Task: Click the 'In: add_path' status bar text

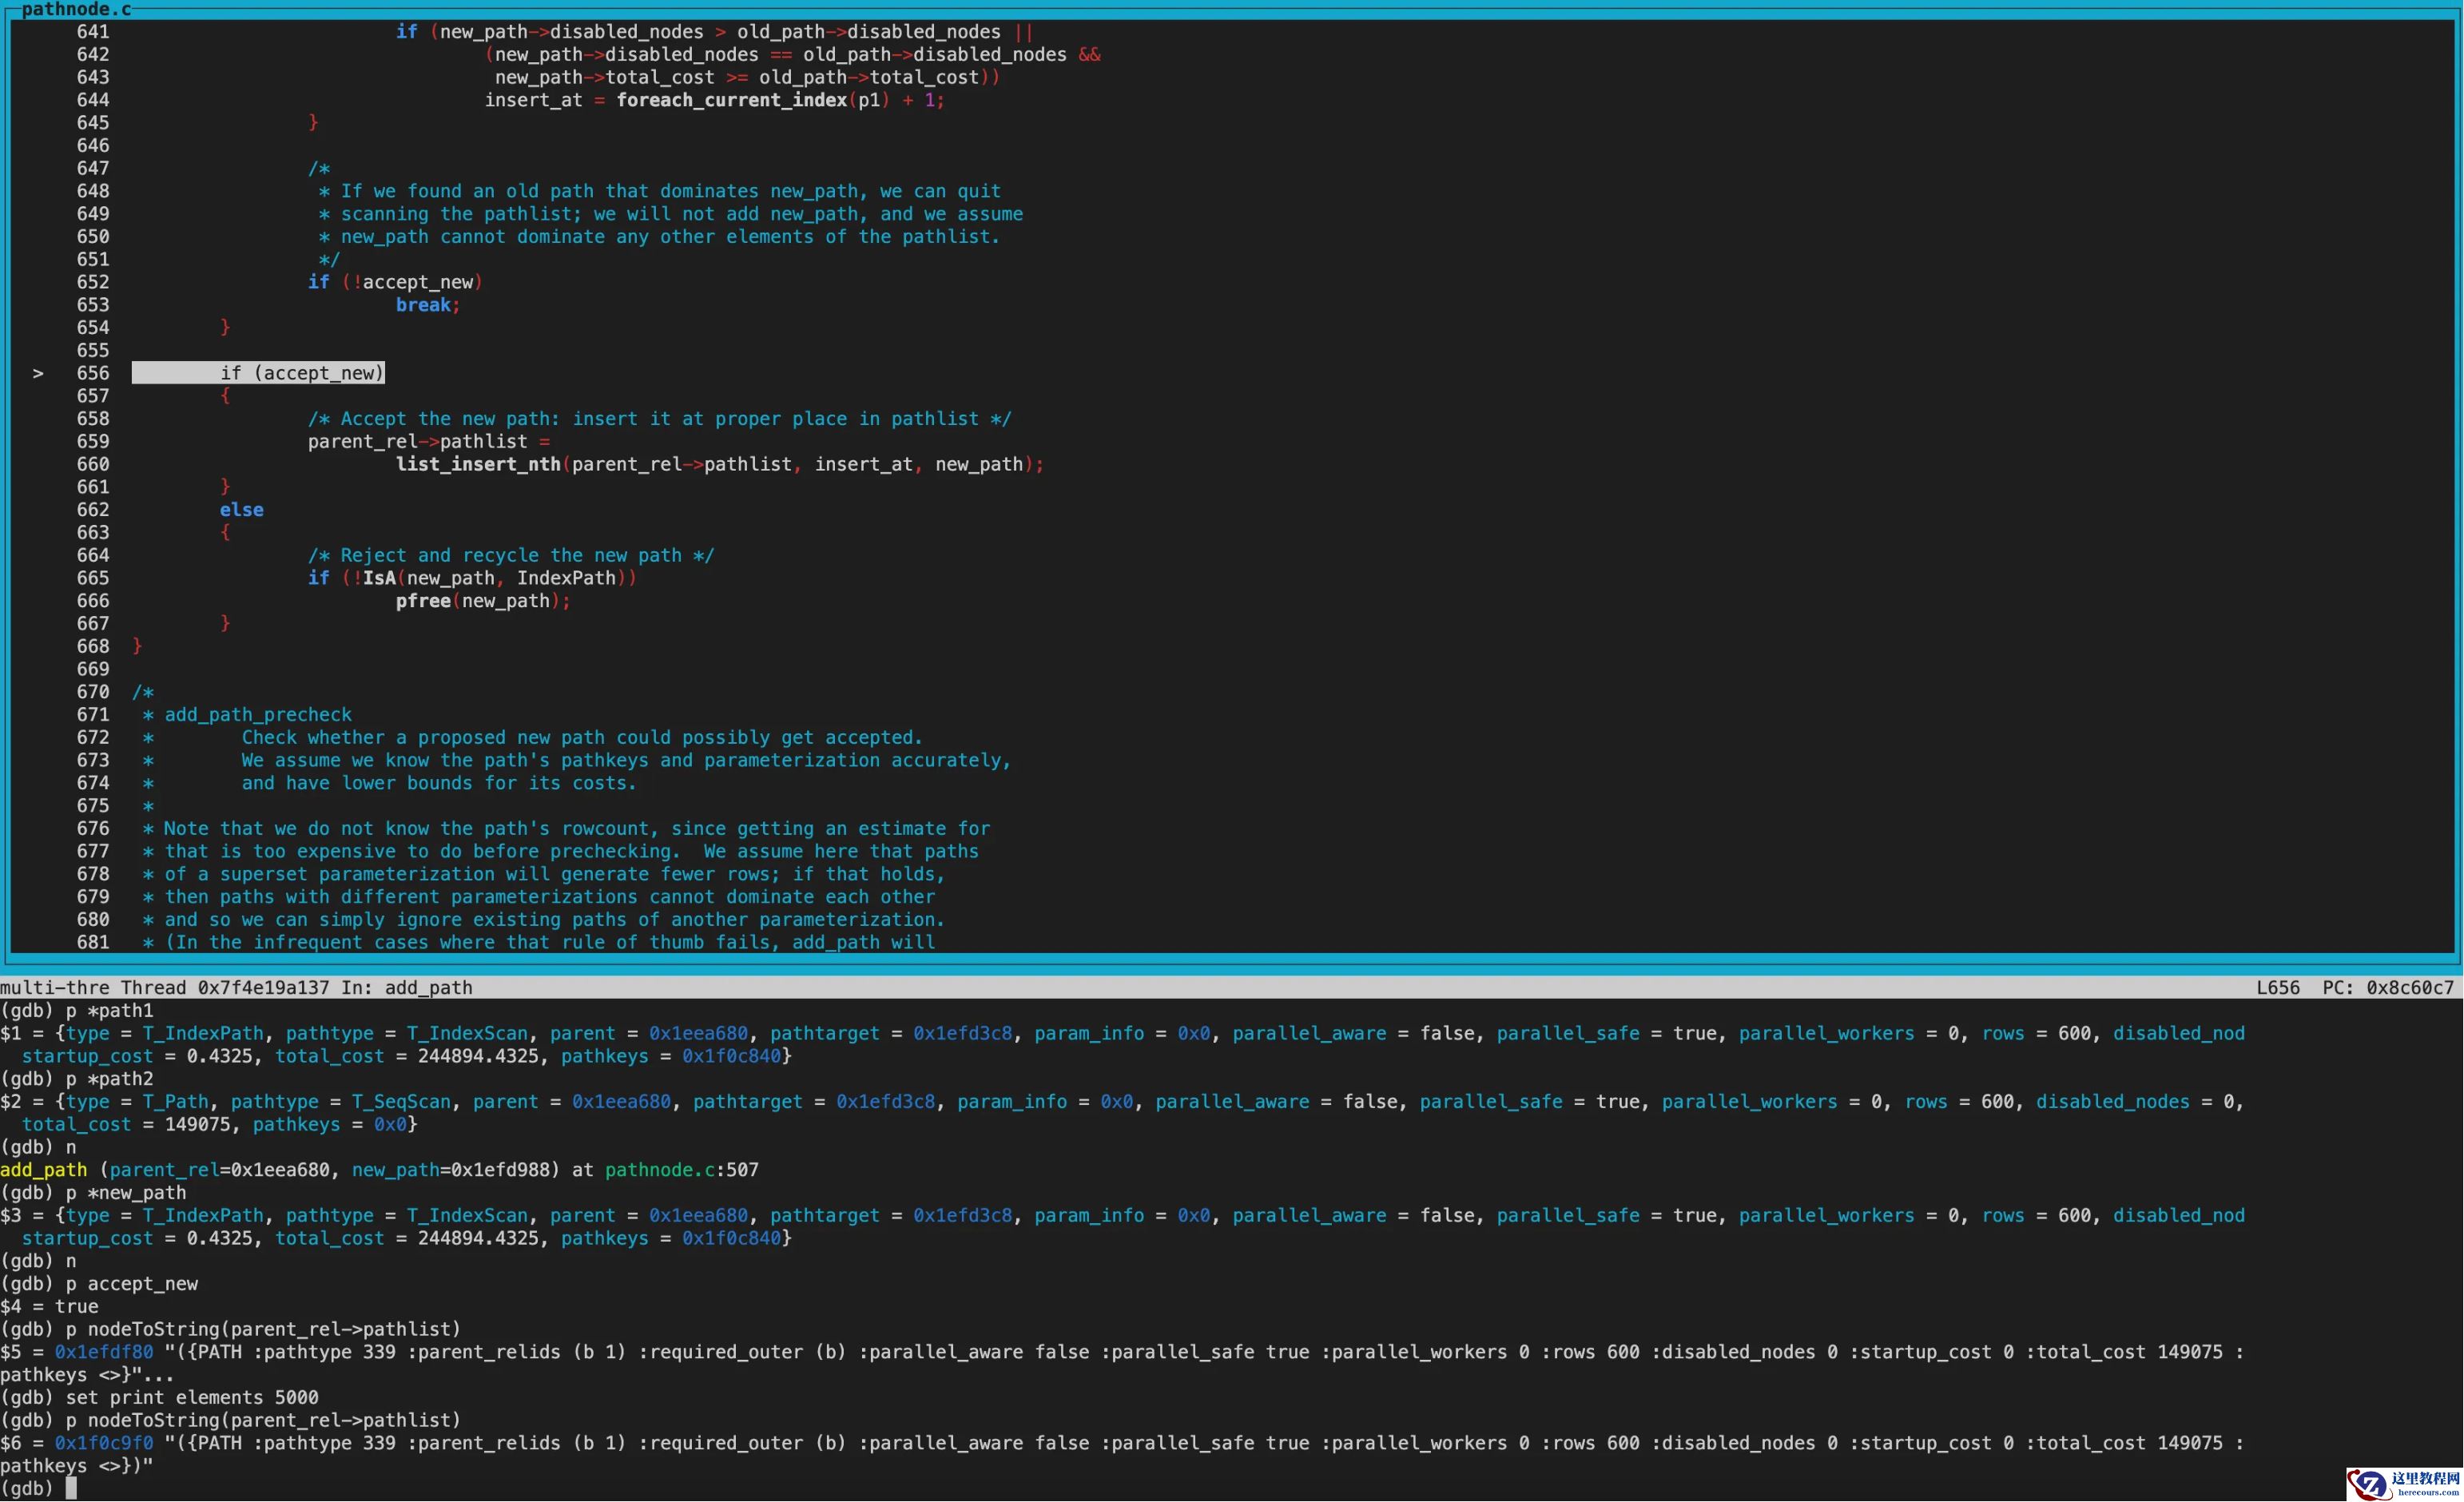Action: click(x=406, y=987)
